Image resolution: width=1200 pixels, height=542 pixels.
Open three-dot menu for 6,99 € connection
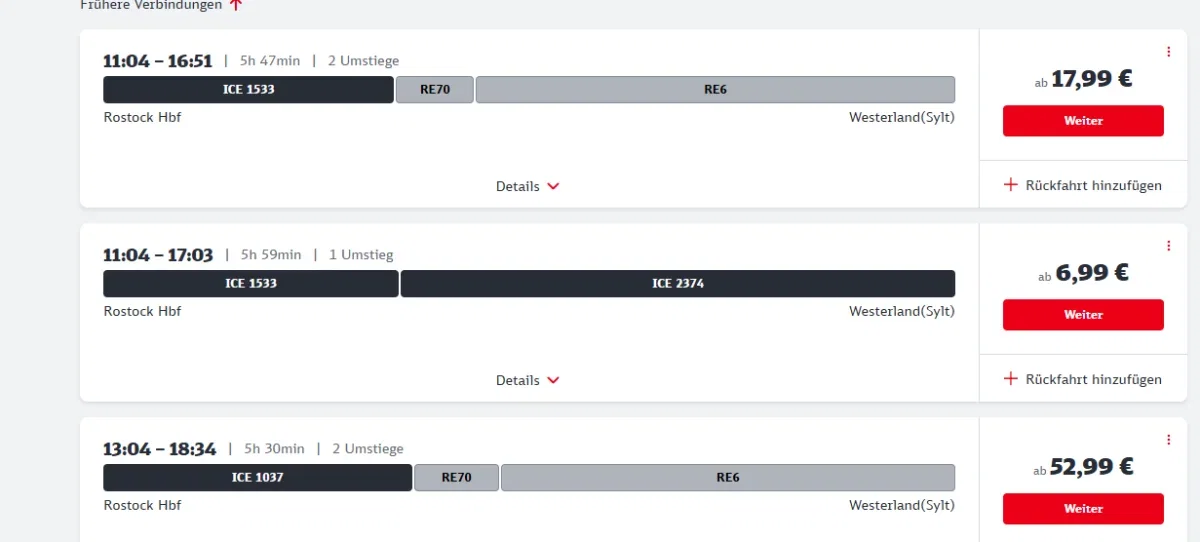click(x=1168, y=246)
